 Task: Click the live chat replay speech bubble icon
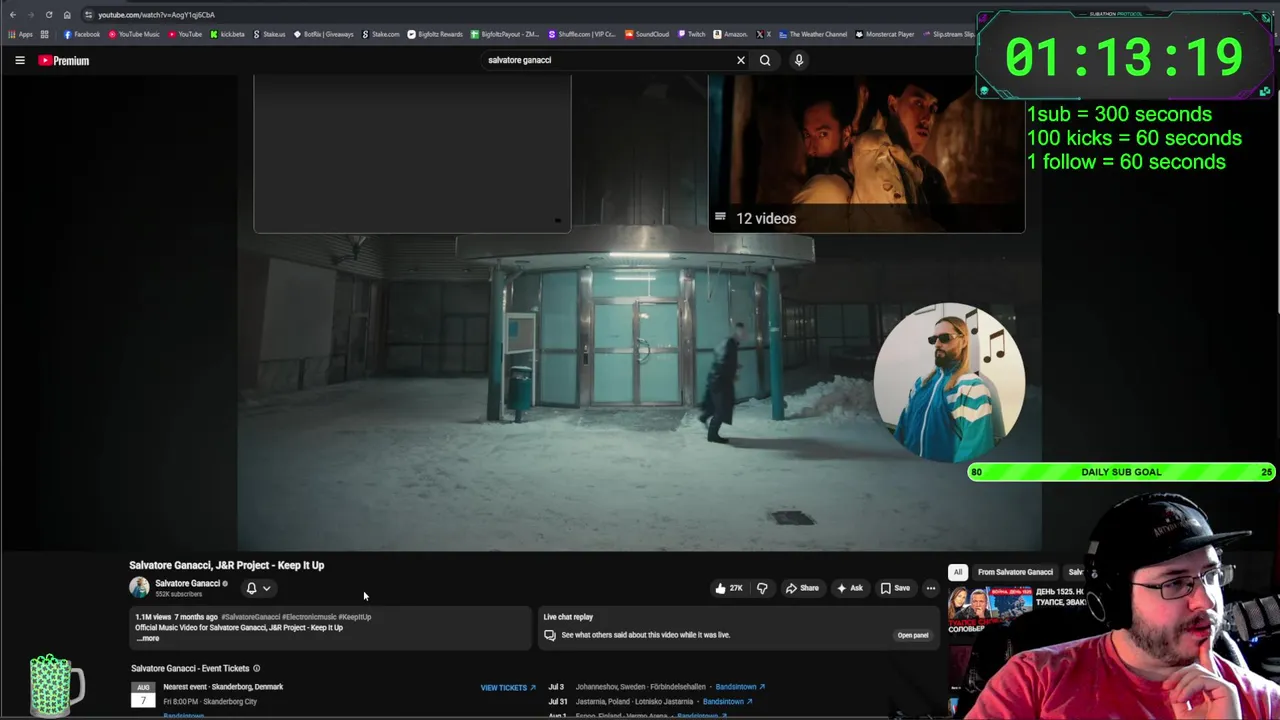coord(550,635)
